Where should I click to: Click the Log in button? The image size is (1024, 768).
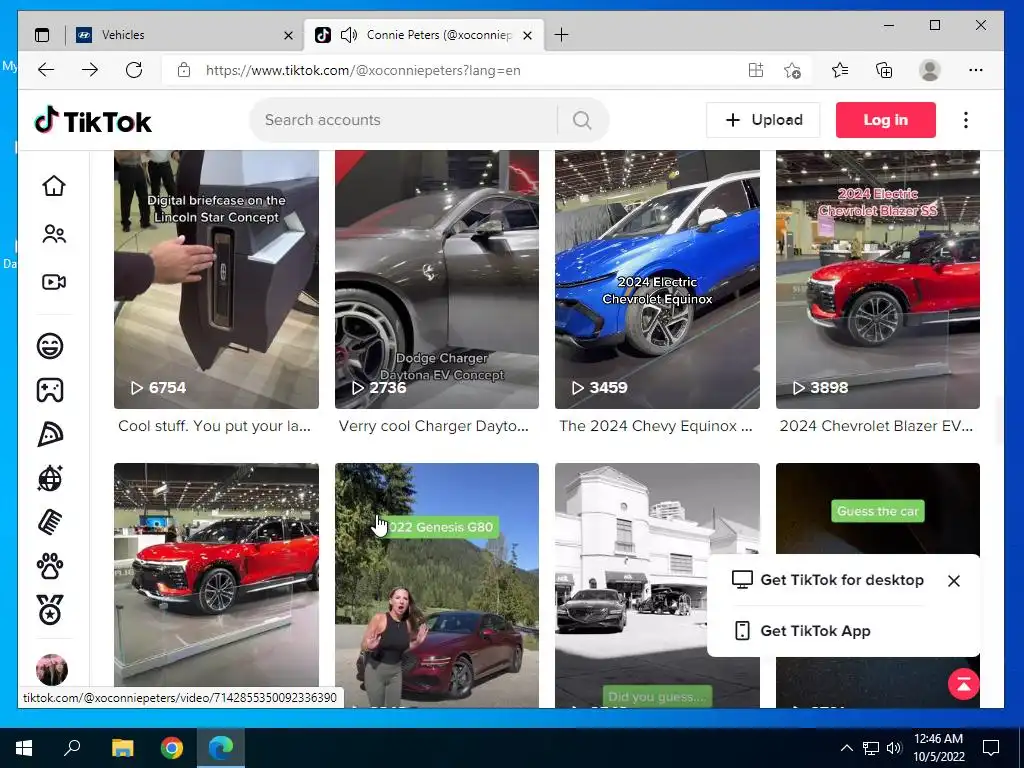(x=886, y=120)
